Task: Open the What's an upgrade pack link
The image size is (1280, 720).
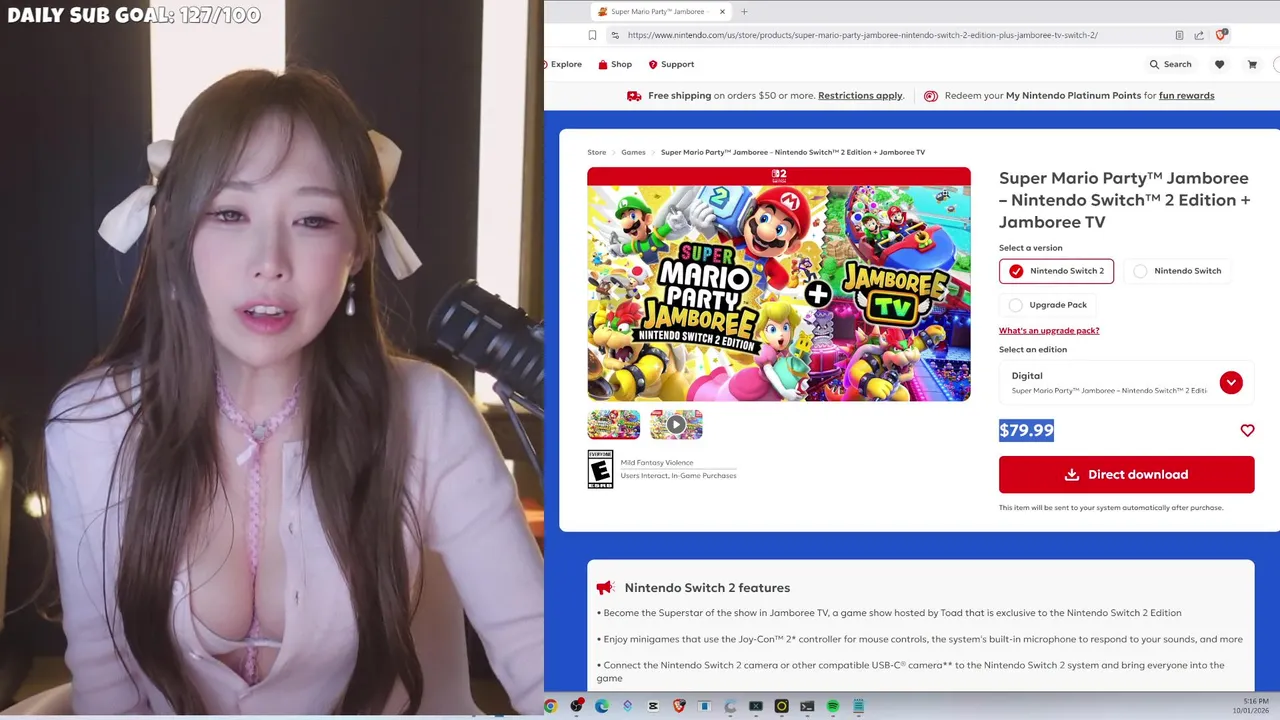Action: 1049,330
